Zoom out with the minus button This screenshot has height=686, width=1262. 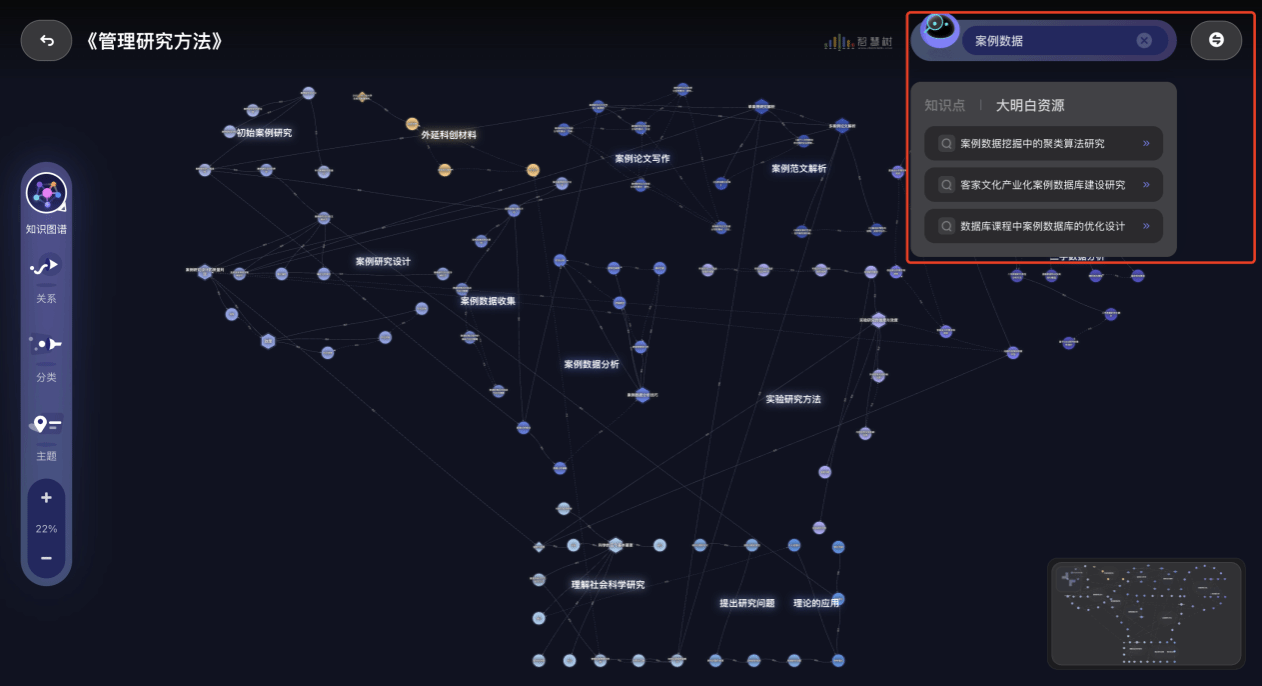coord(46,558)
